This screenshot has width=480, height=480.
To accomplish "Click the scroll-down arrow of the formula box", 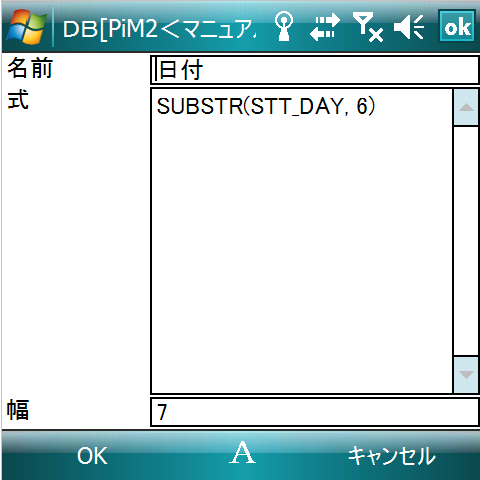I will pos(466,375).
